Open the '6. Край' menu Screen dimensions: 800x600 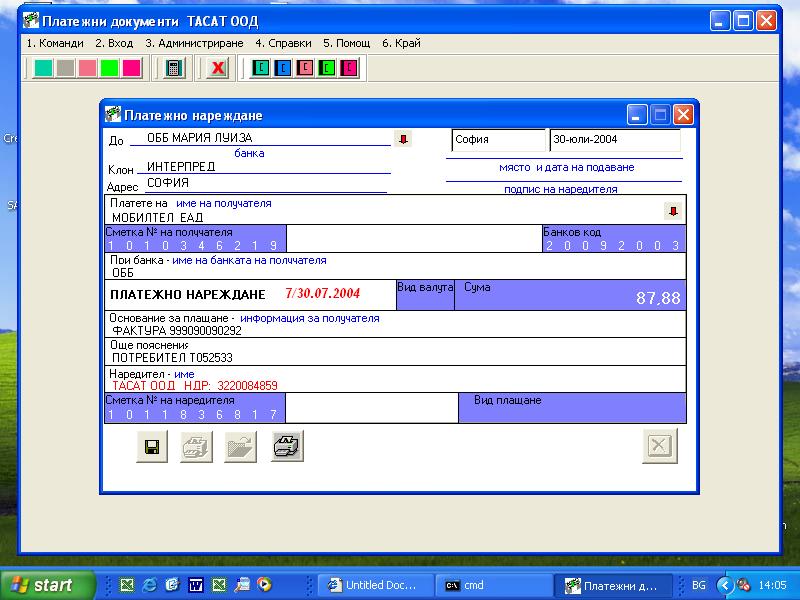(402, 43)
